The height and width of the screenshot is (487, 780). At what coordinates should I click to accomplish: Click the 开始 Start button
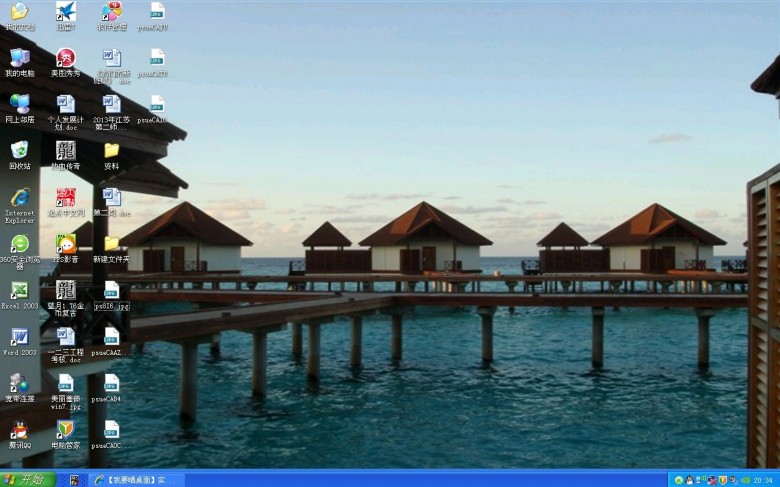[27, 479]
